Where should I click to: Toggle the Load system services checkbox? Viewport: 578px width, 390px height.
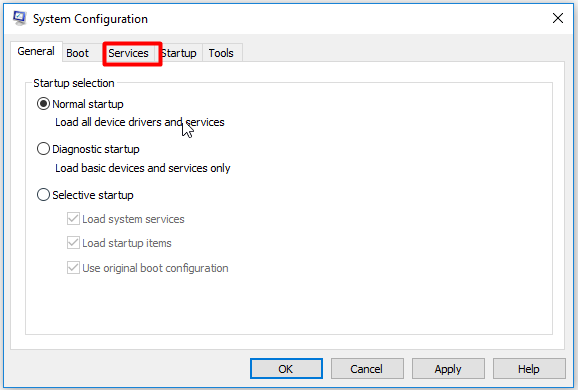coord(73,219)
